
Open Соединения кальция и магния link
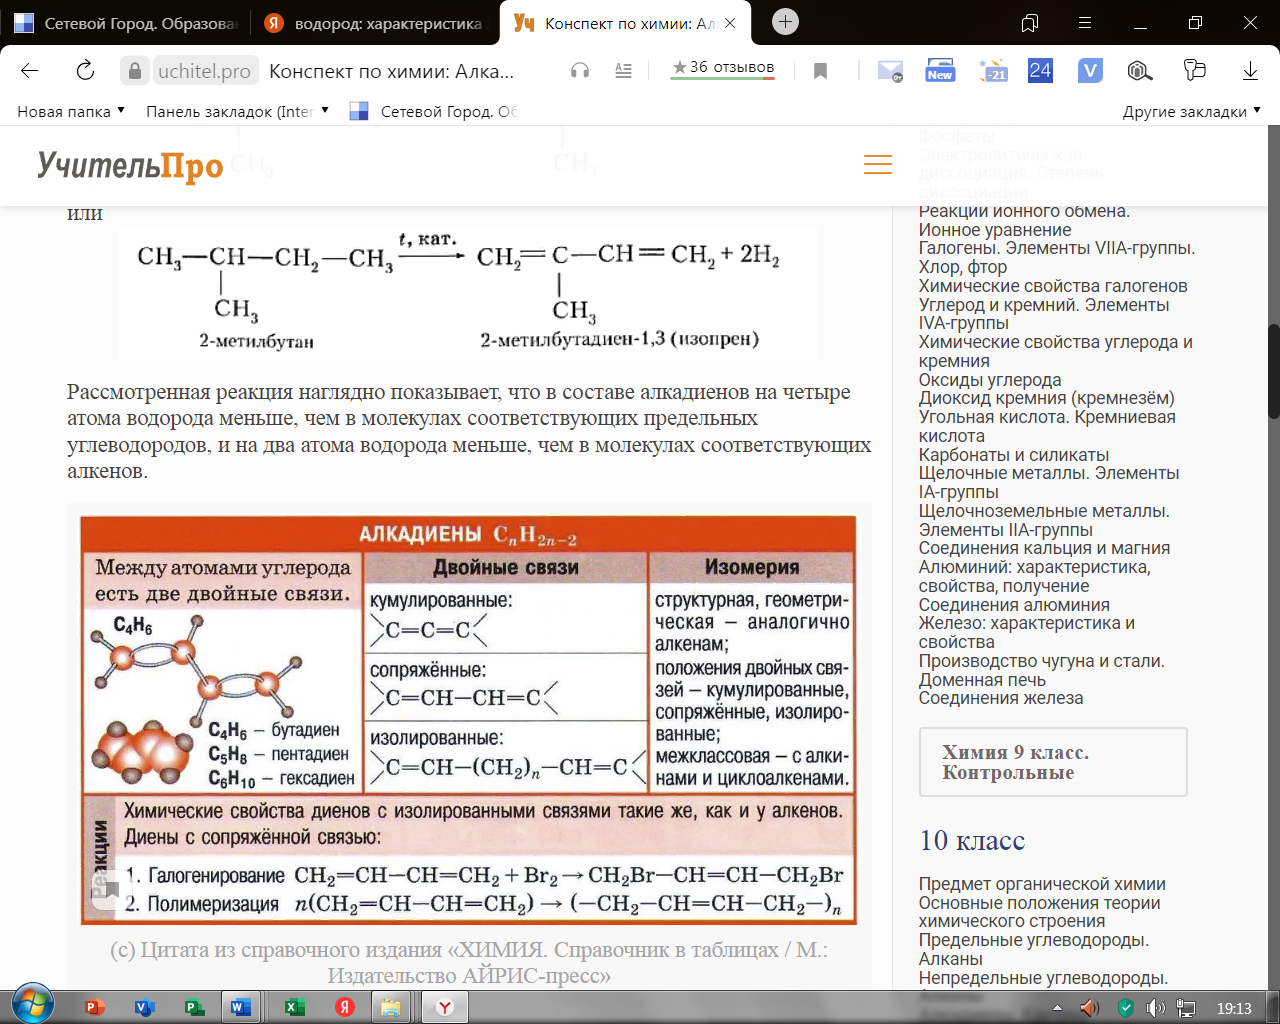pos(1044,548)
